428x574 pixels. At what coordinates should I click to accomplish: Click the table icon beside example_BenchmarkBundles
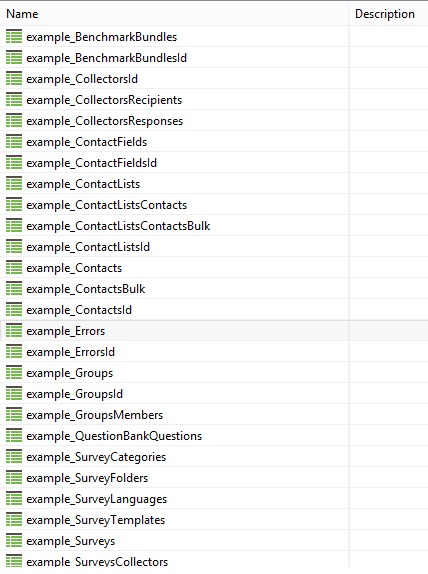(x=14, y=37)
